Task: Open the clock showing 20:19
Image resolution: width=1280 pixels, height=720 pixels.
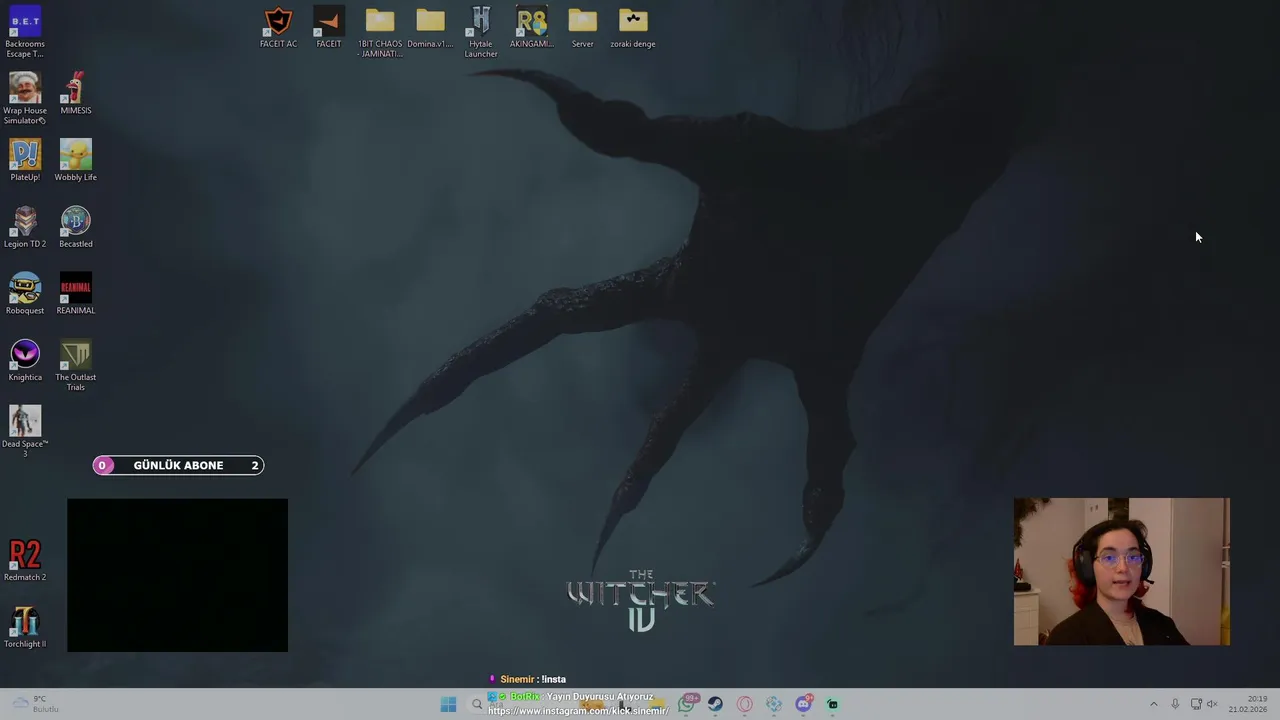Action: pyautogui.click(x=1248, y=704)
